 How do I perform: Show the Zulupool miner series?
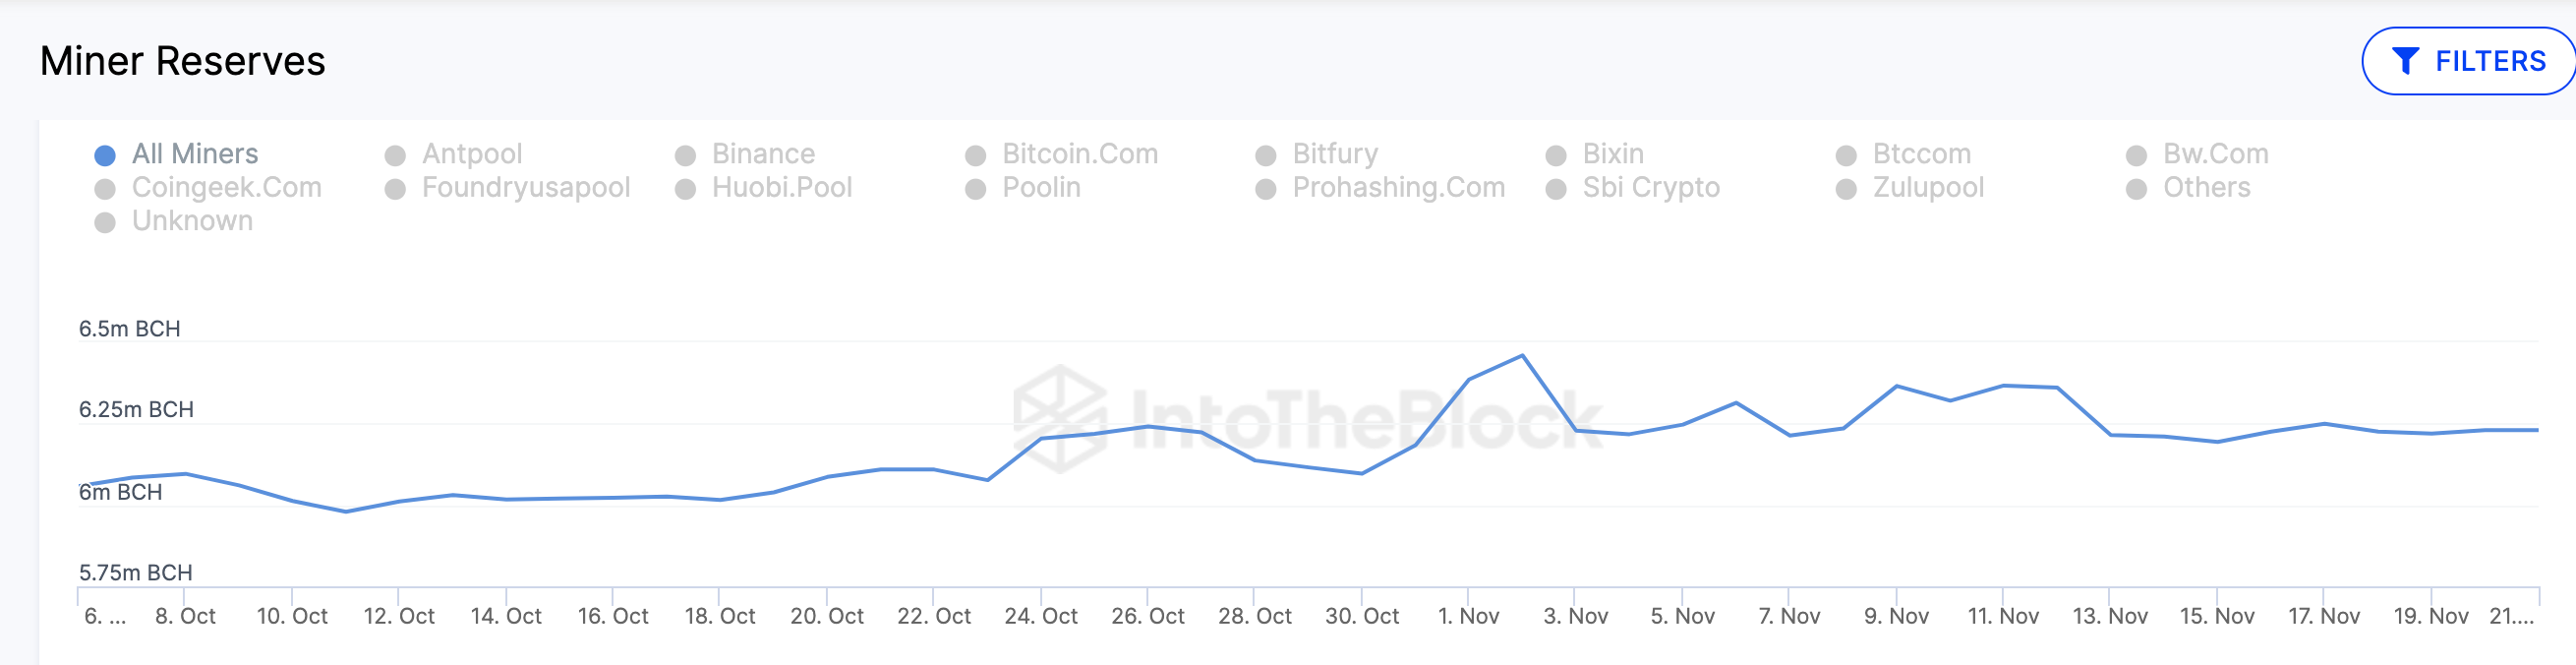pos(1927,188)
